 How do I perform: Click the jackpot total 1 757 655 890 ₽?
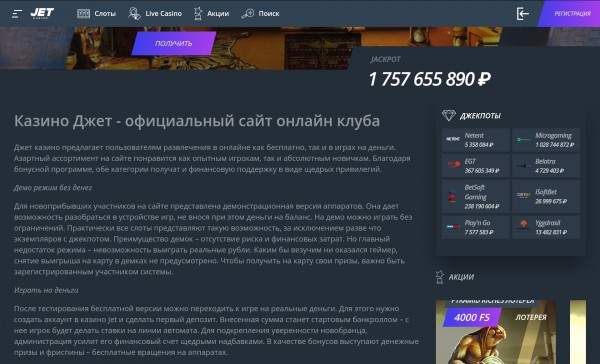(429, 79)
